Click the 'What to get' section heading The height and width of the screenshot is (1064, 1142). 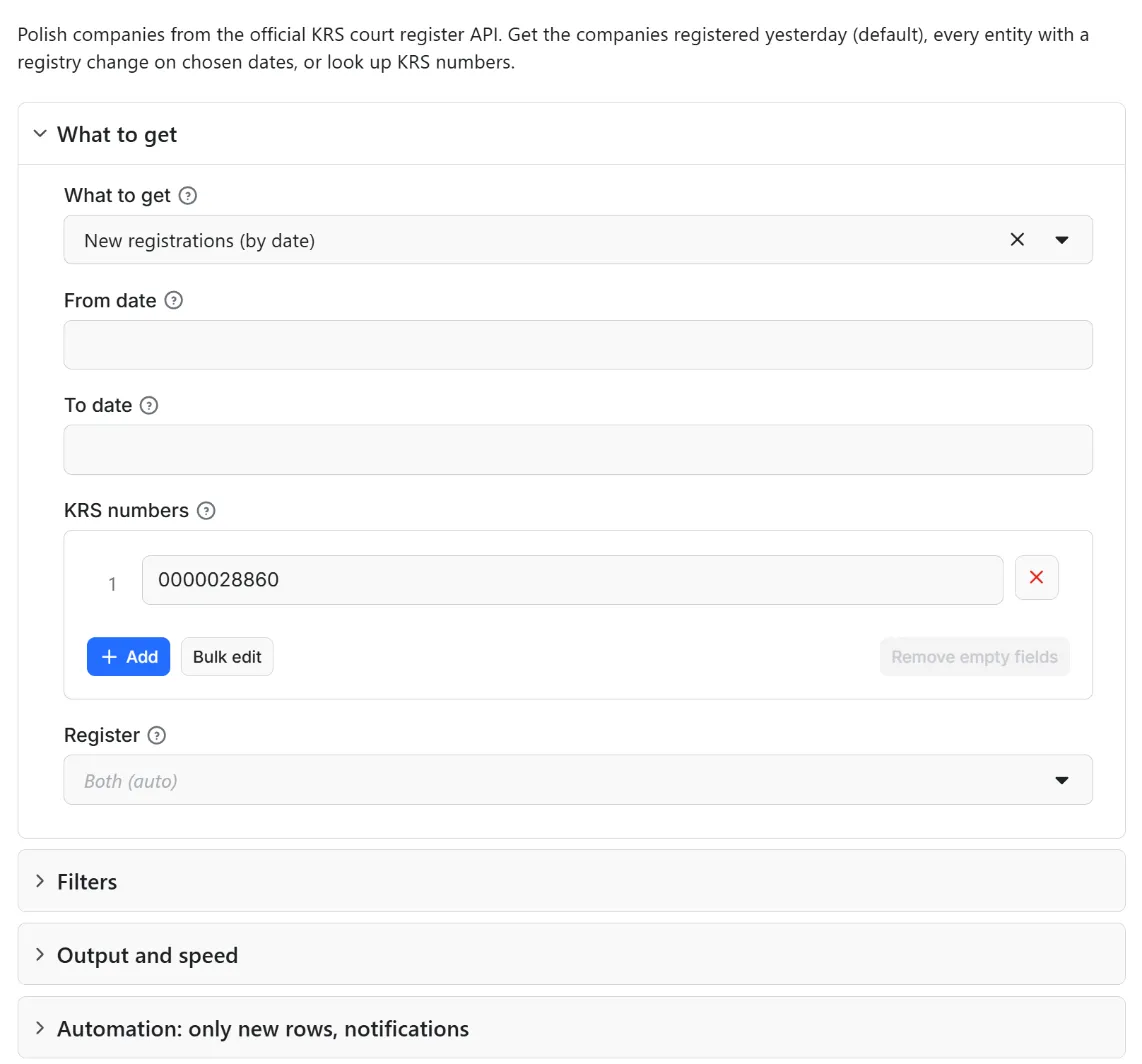coord(117,135)
